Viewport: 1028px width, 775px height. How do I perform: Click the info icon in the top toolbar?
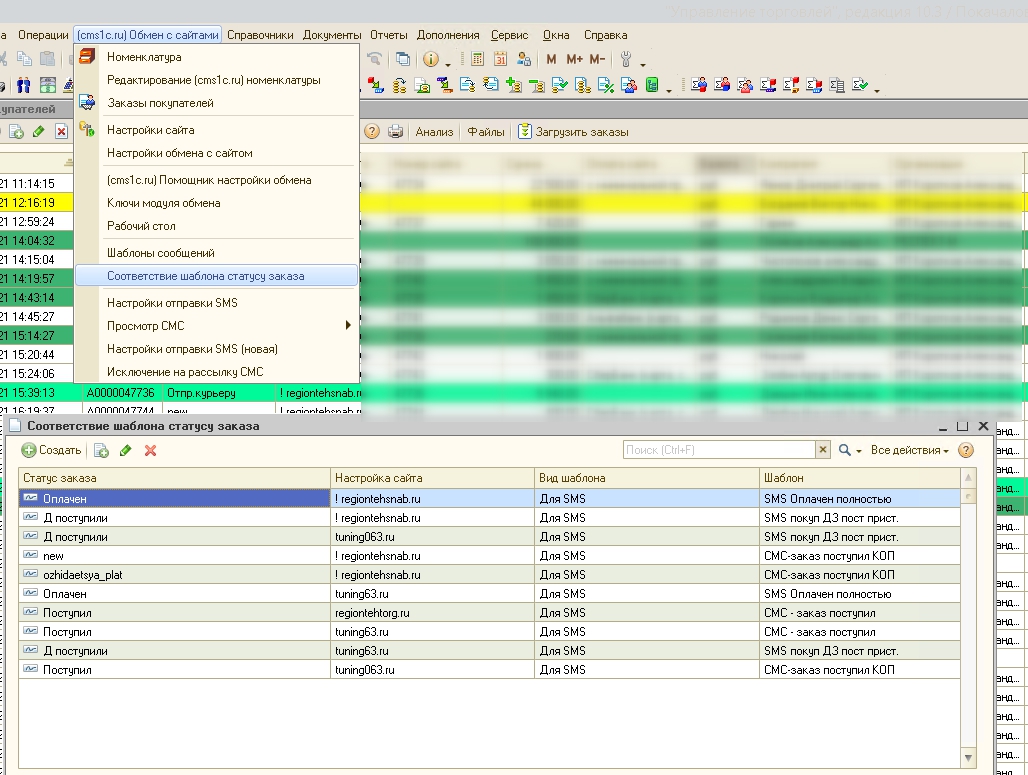431,59
